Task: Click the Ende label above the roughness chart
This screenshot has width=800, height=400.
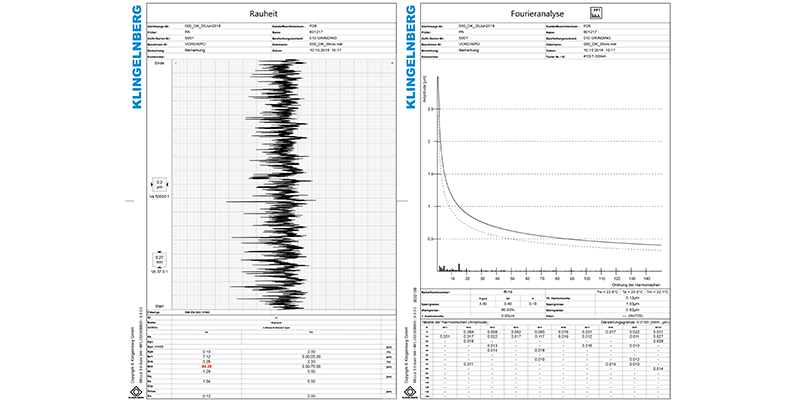Action: point(159,63)
